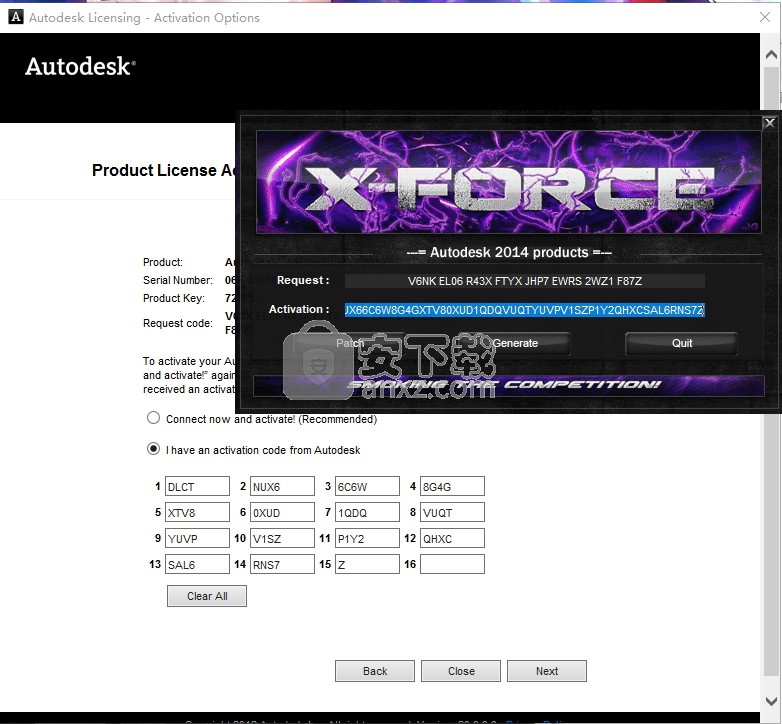Click activation code field 11 containing P1Y2
Image resolution: width=782 pixels, height=724 pixels.
368,538
